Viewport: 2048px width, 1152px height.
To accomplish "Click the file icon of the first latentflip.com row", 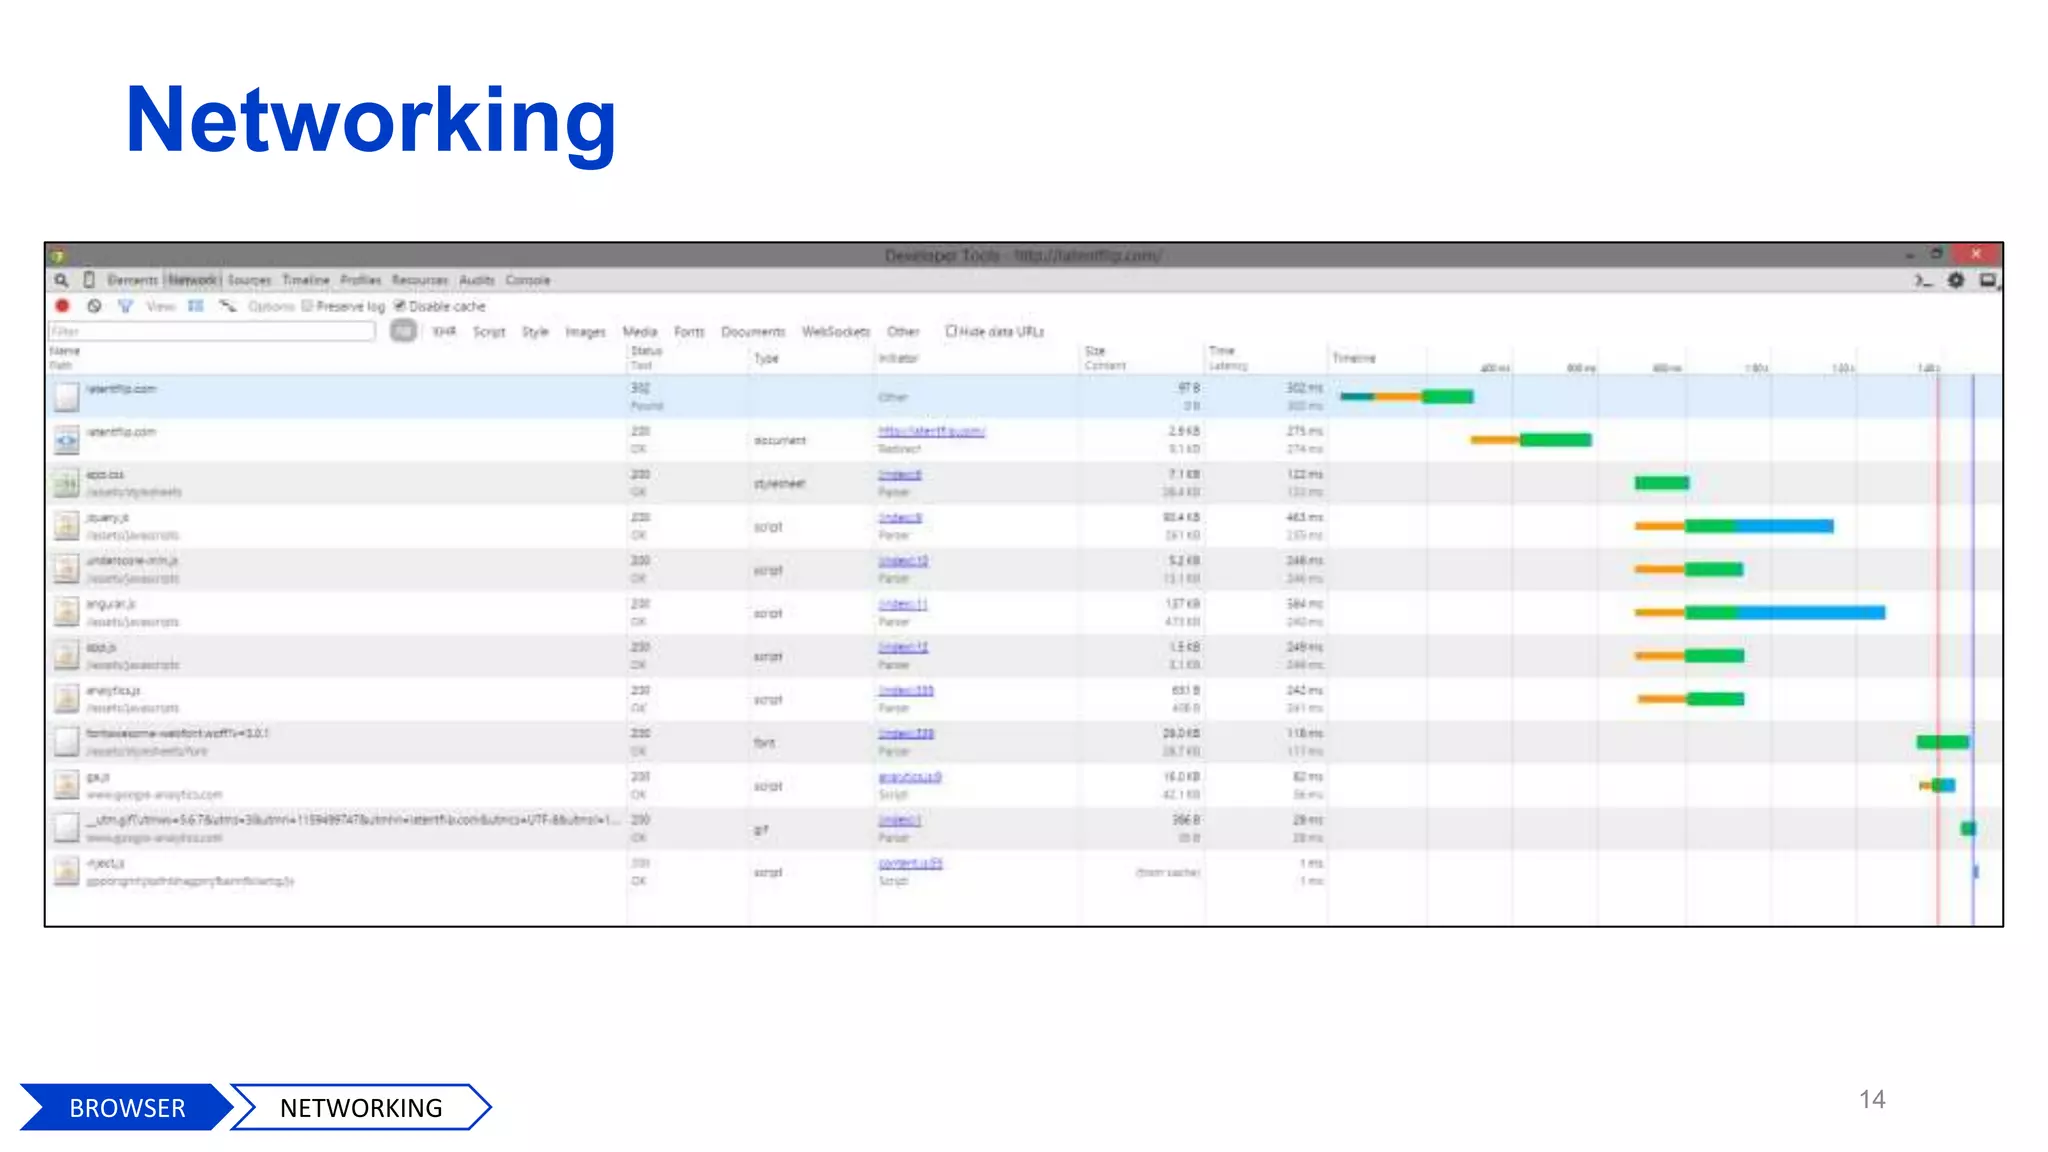I will [66, 397].
